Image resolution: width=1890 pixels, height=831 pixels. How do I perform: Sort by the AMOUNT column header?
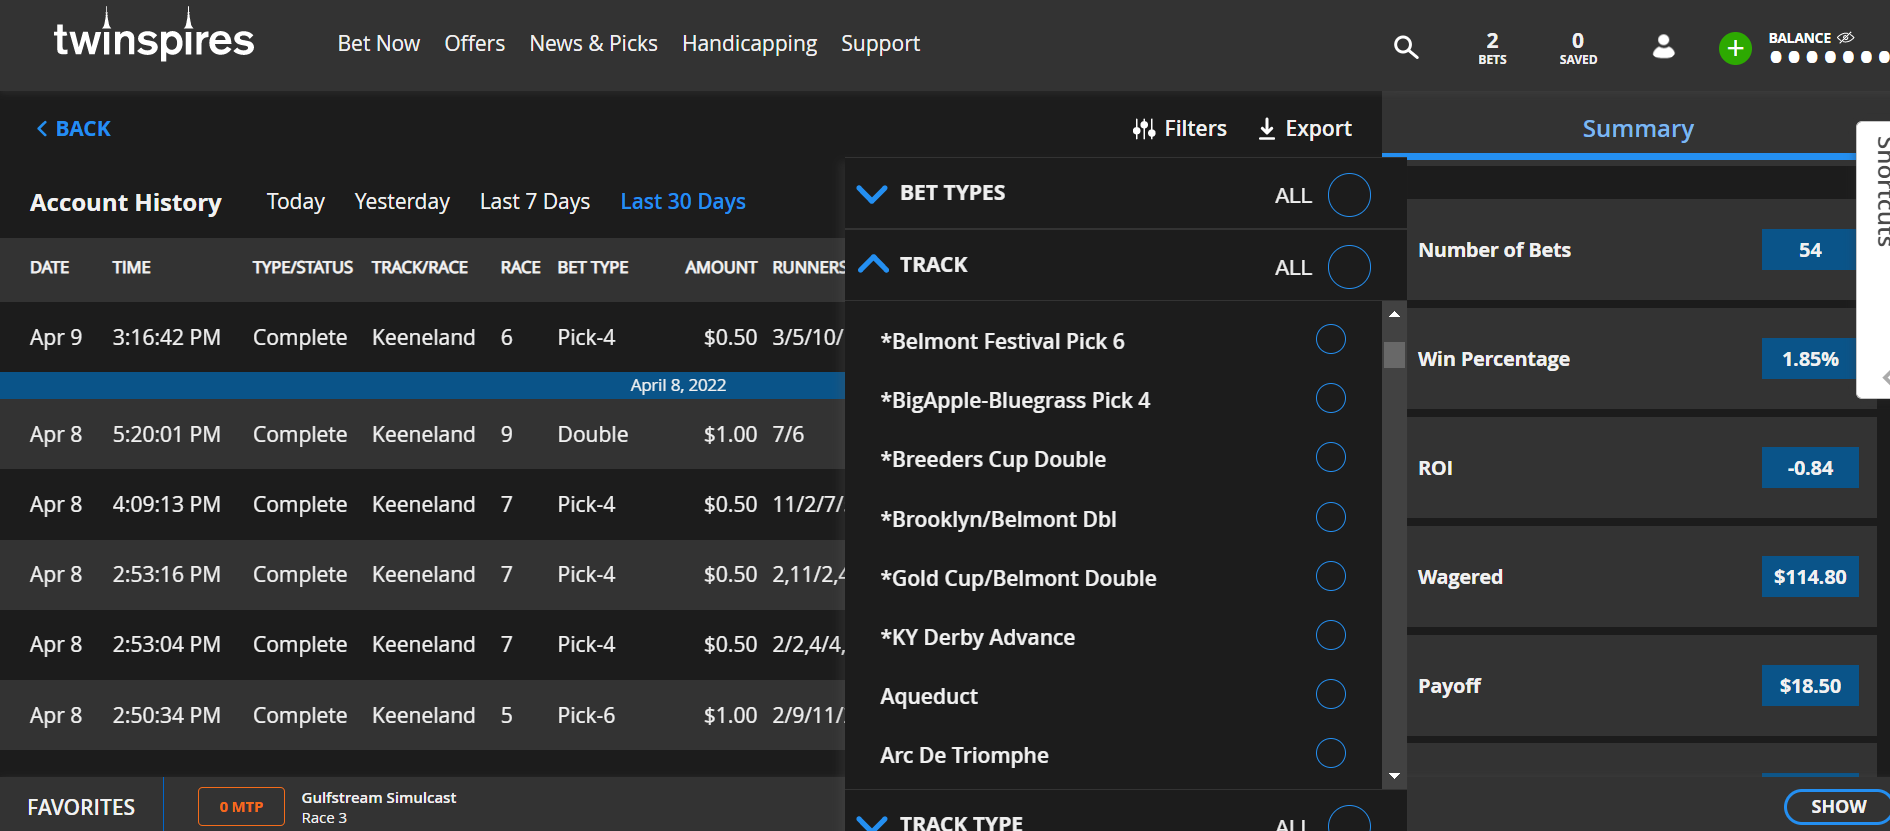point(721,268)
